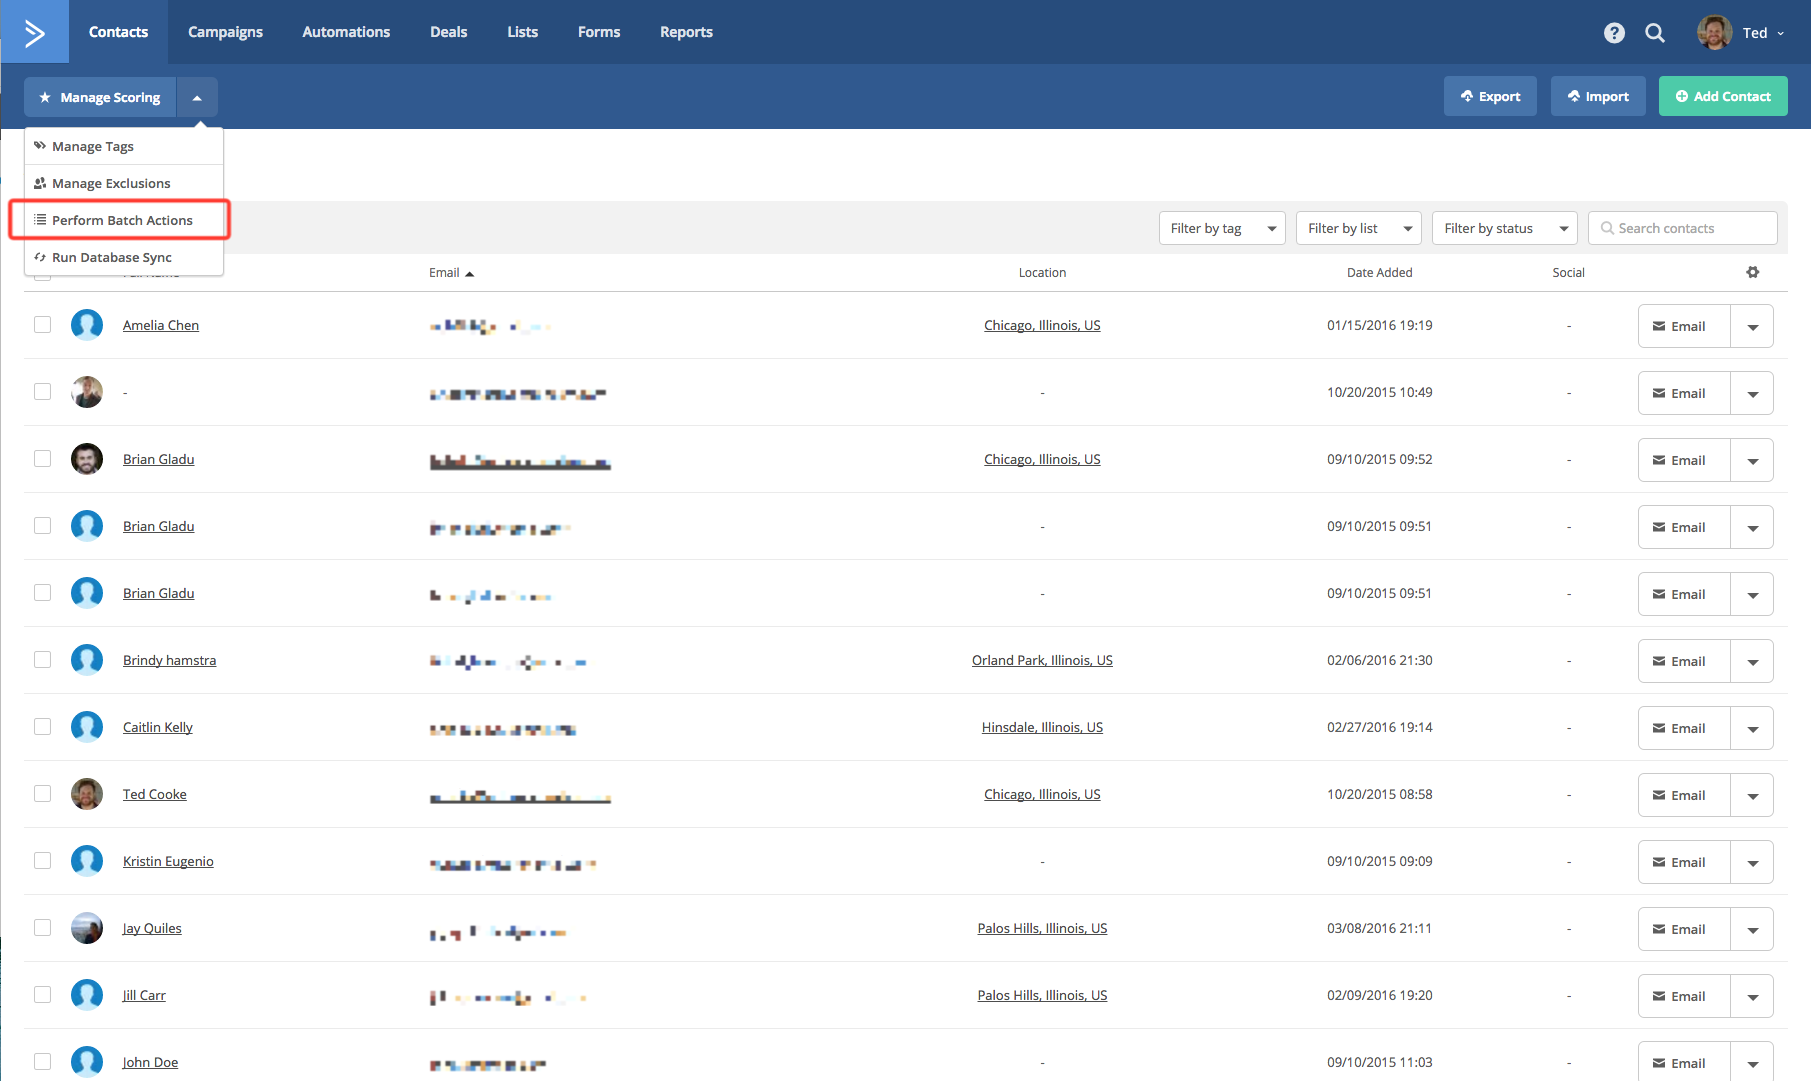Click the ActiveCampaign logo icon

coord(35,33)
